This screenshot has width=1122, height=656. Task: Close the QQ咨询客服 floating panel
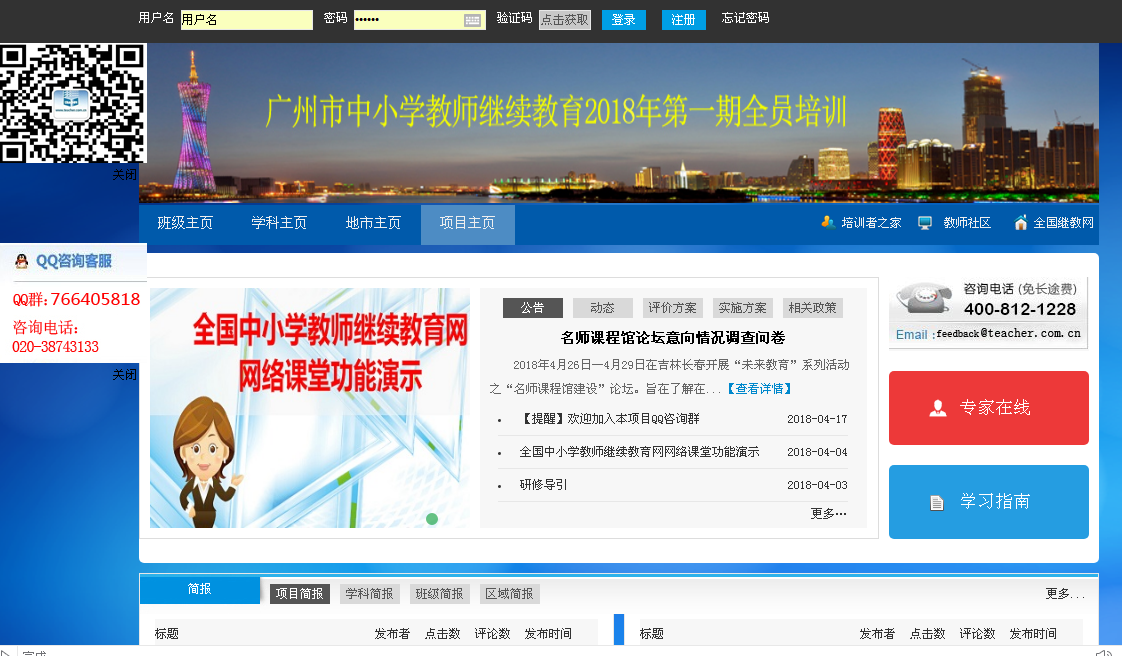(x=124, y=374)
